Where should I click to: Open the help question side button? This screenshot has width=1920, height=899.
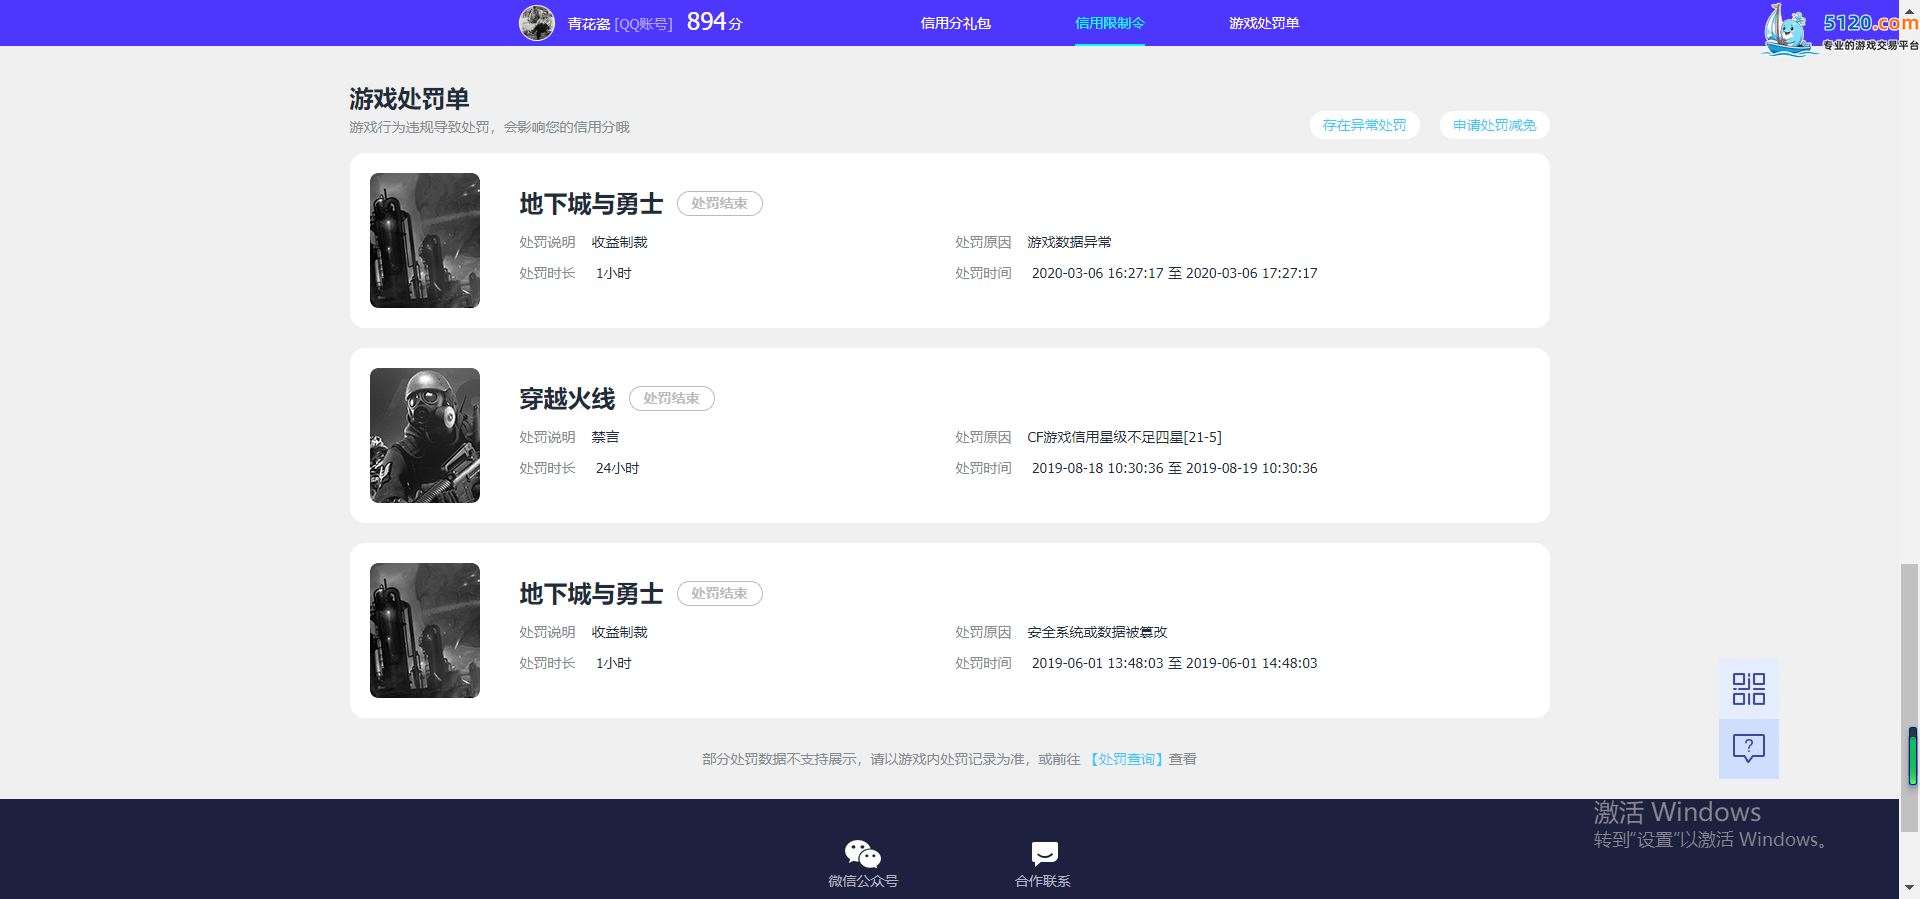pos(1749,748)
